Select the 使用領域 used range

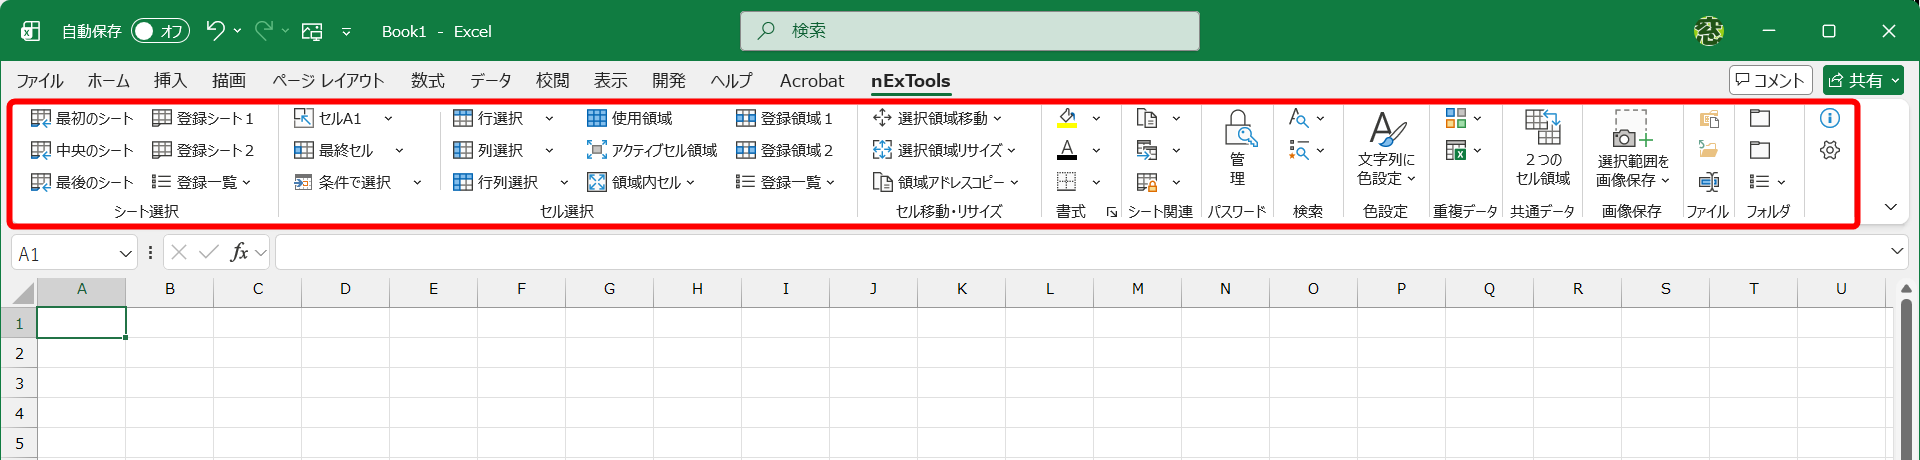pyautogui.click(x=629, y=118)
